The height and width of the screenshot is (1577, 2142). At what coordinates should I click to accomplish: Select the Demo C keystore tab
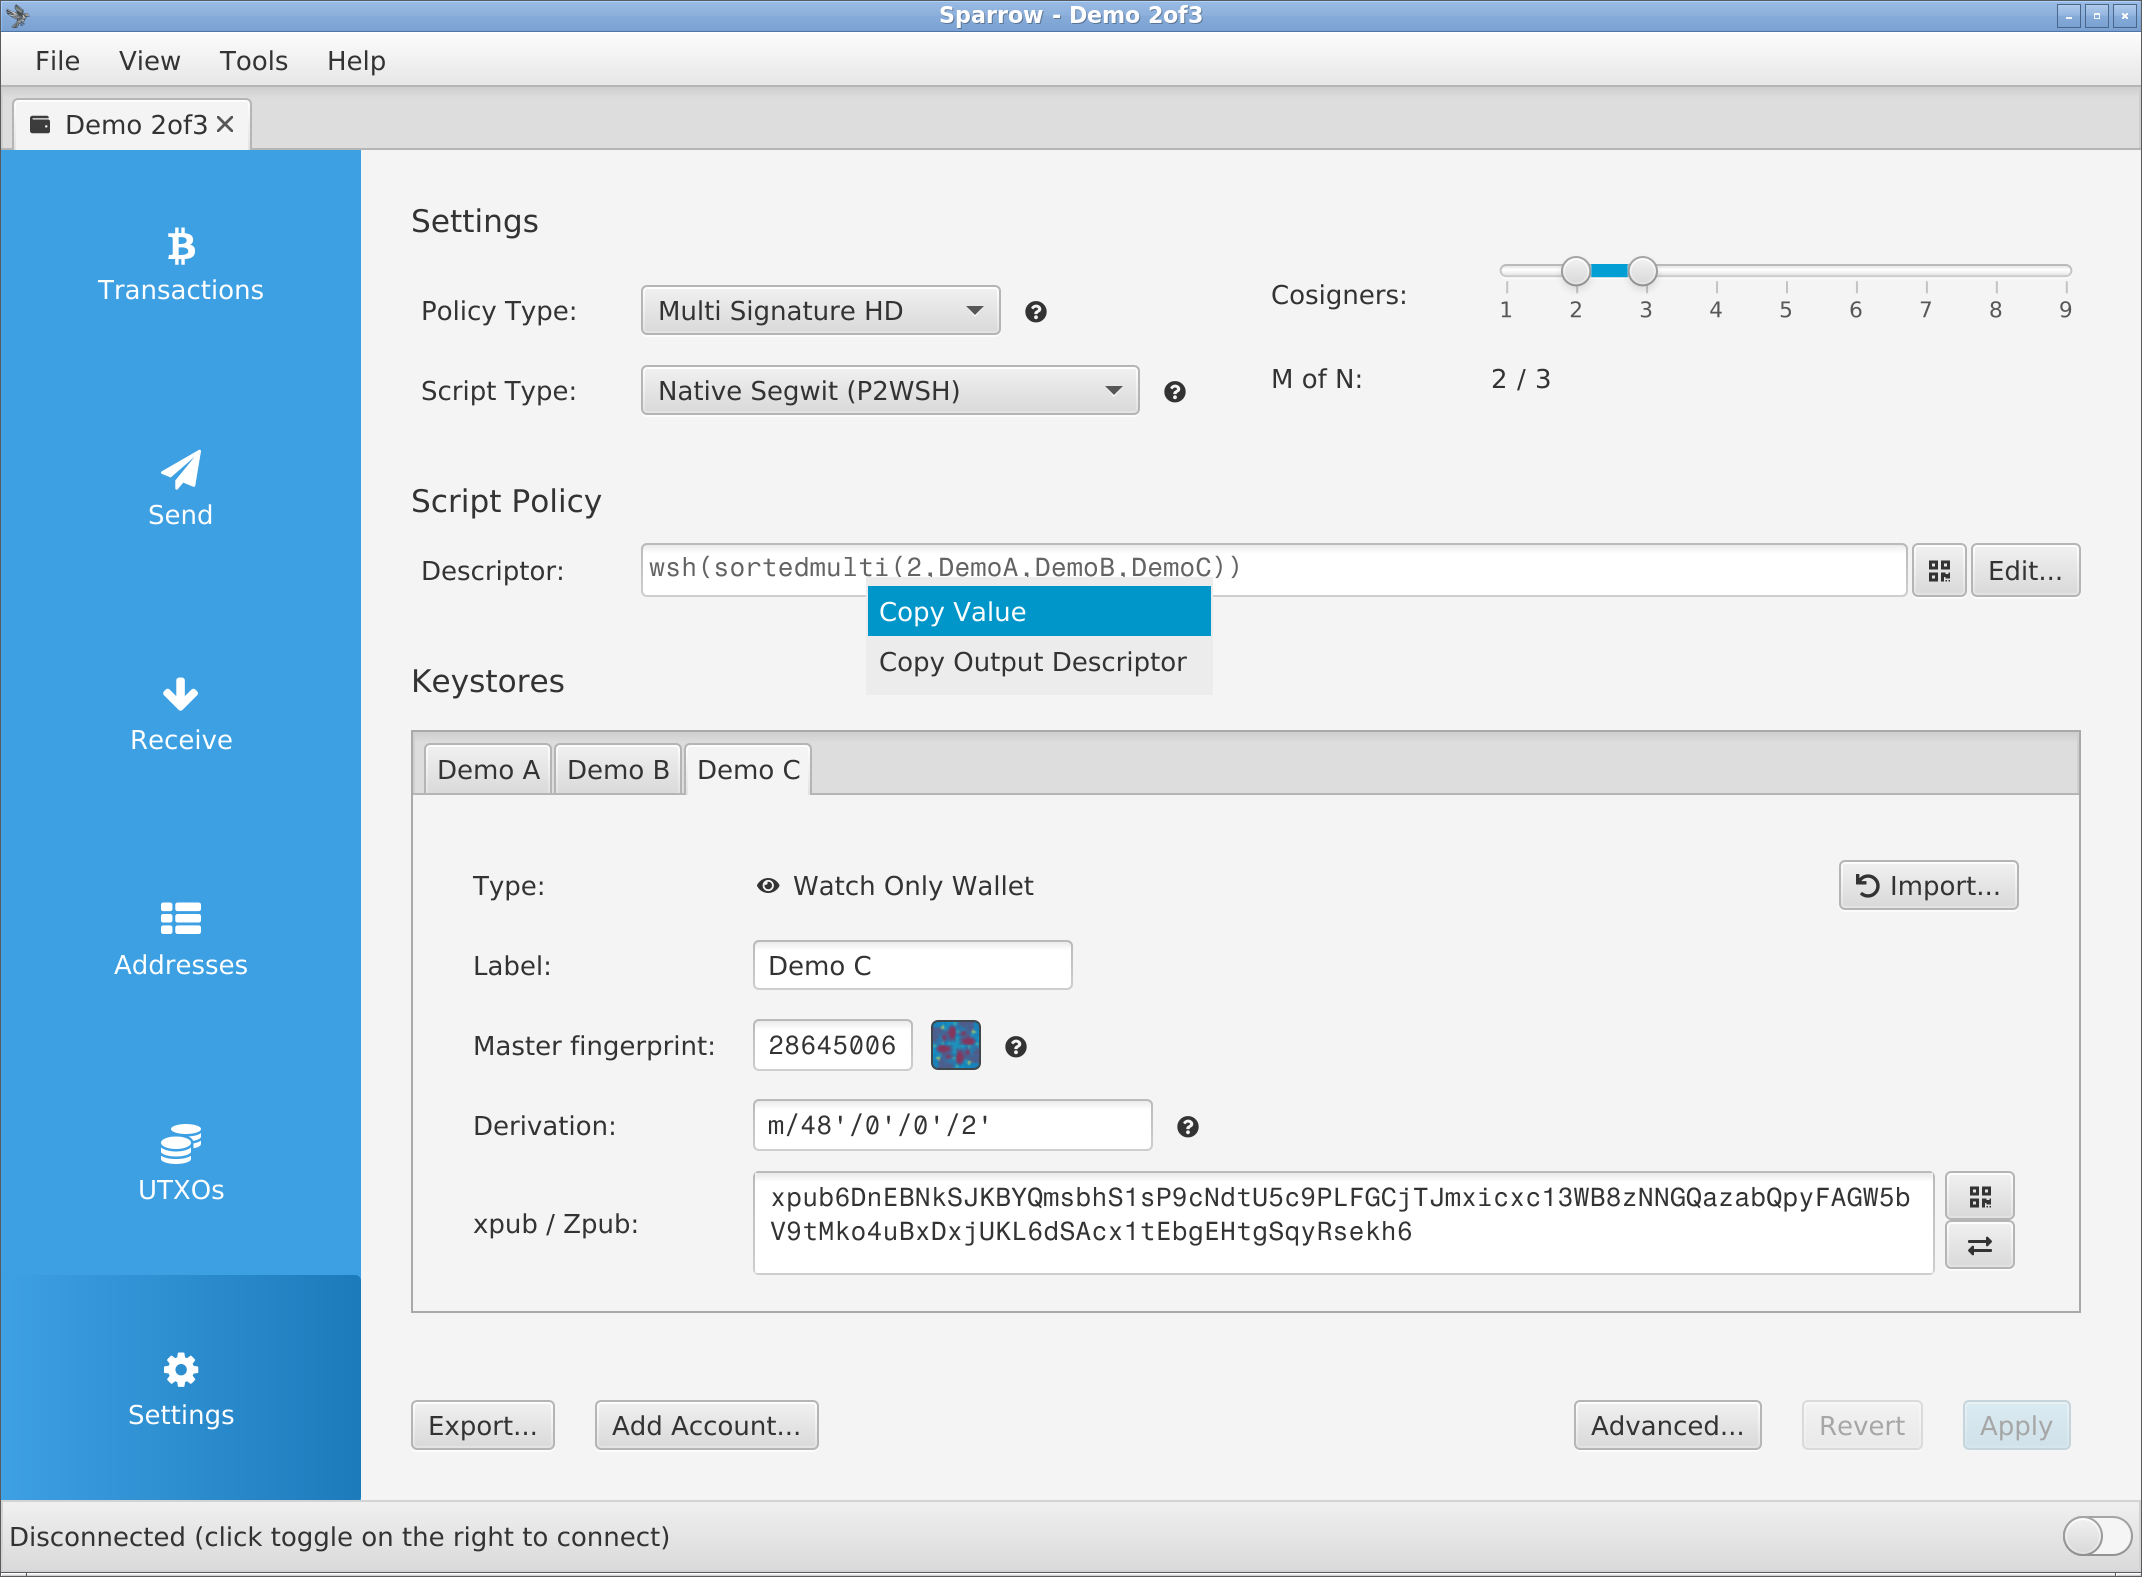click(748, 770)
